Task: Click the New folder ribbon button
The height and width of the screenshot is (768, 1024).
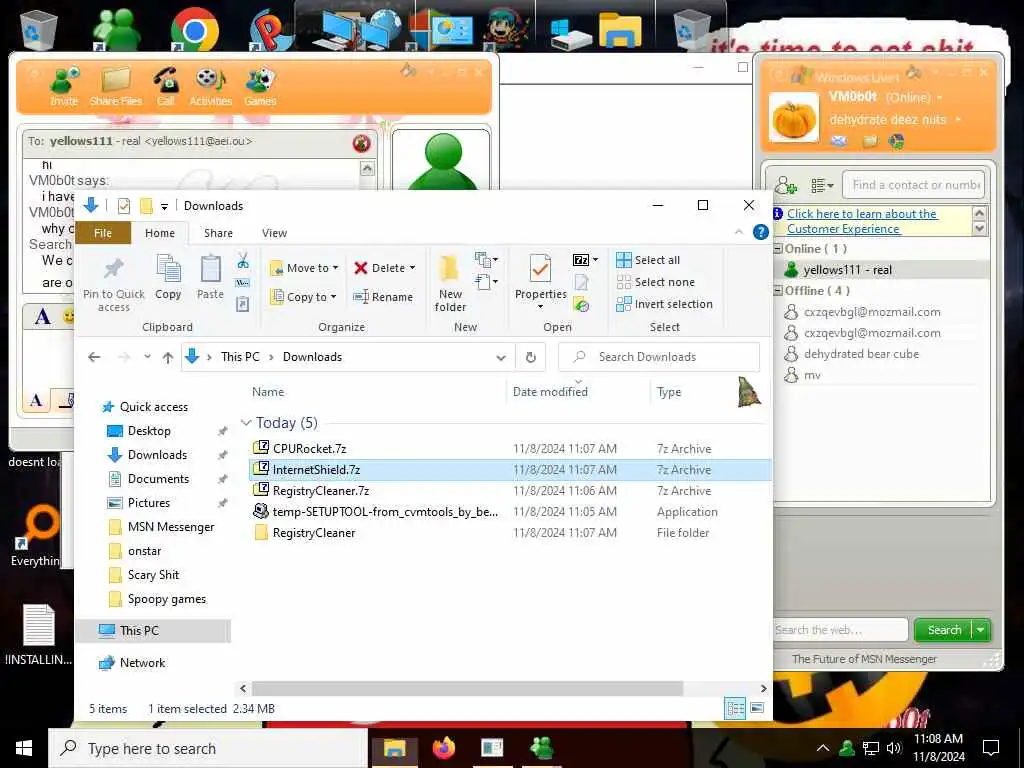Action: (450, 283)
